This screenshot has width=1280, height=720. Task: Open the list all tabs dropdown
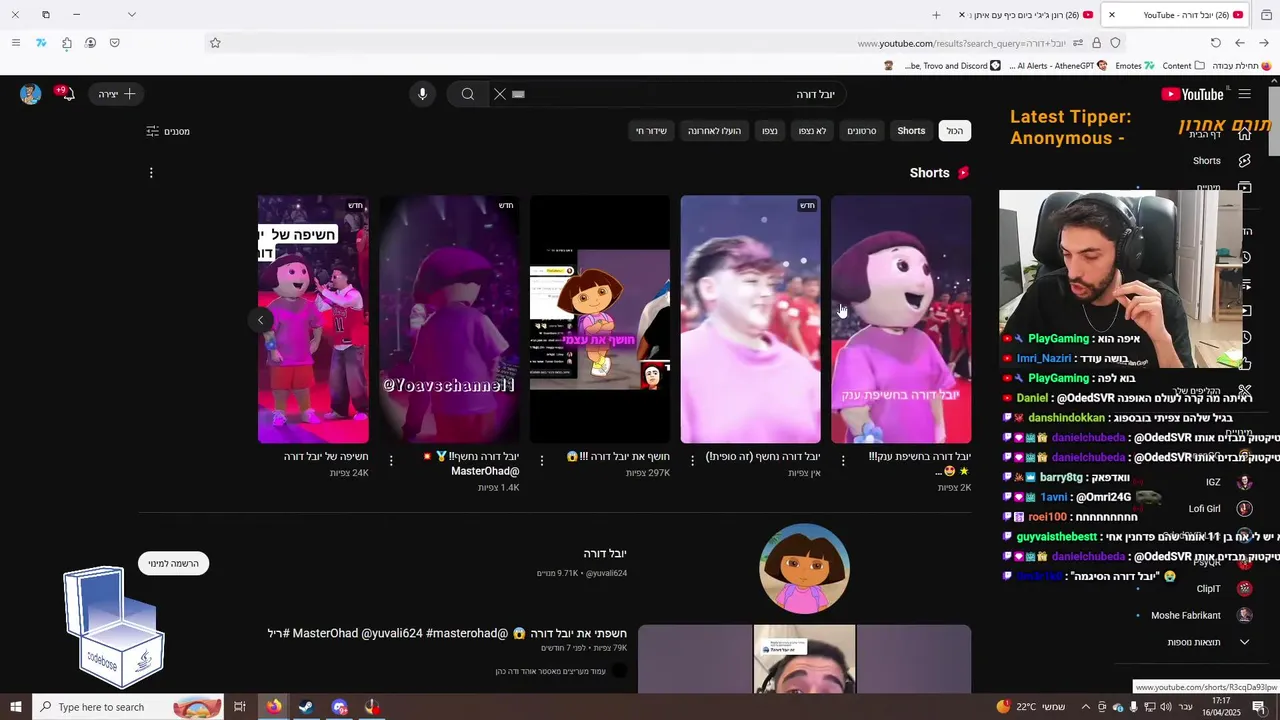coord(131,15)
